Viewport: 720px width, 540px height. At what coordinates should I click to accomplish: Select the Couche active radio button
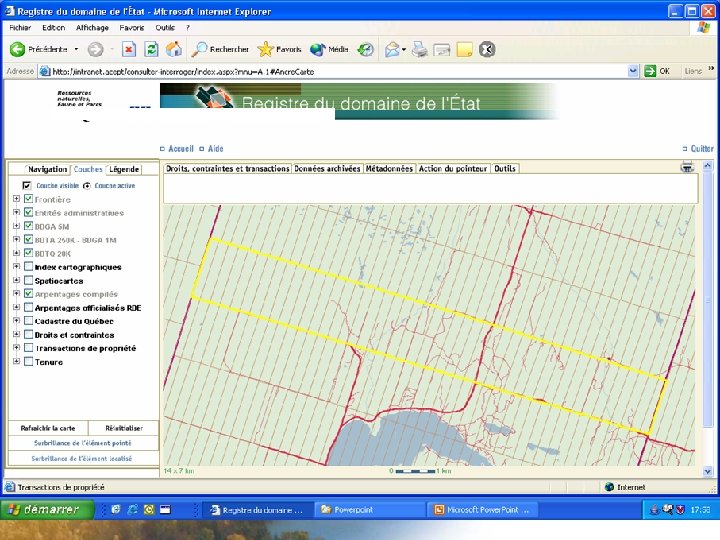(87, 186)
